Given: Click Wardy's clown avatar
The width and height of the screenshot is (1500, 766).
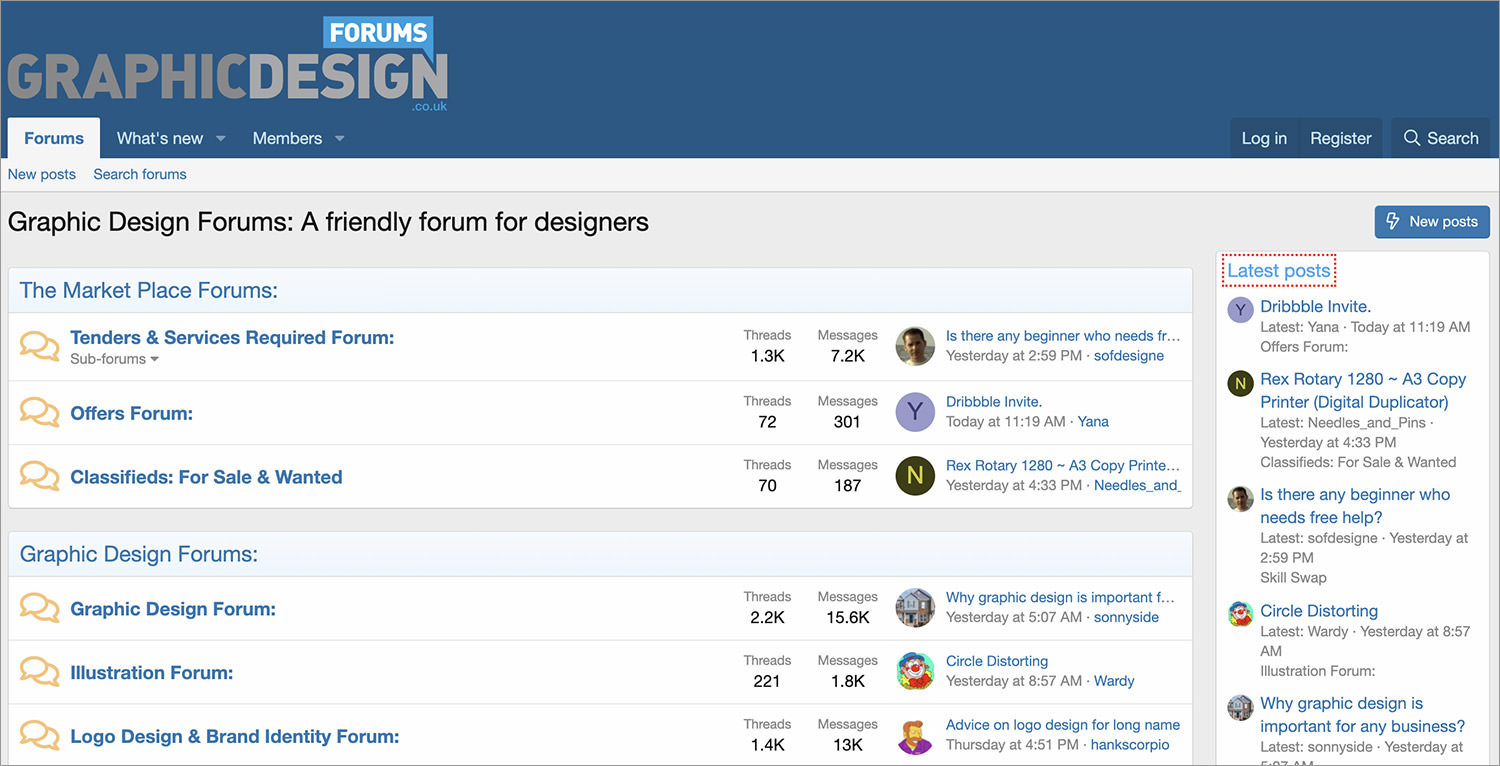Looking at the screenshot, I should [914, 672].
